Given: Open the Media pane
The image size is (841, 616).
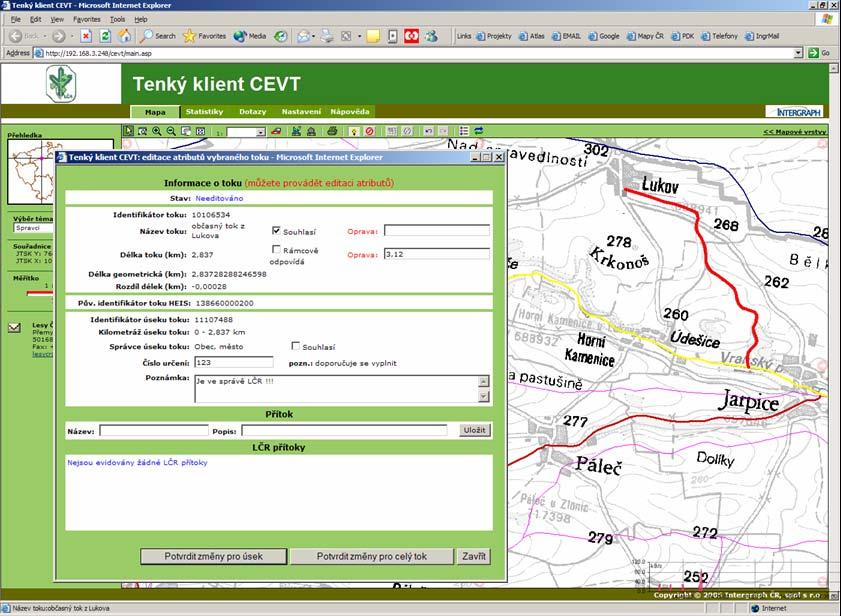Looking at the screenshot, I should pos(250,36).
